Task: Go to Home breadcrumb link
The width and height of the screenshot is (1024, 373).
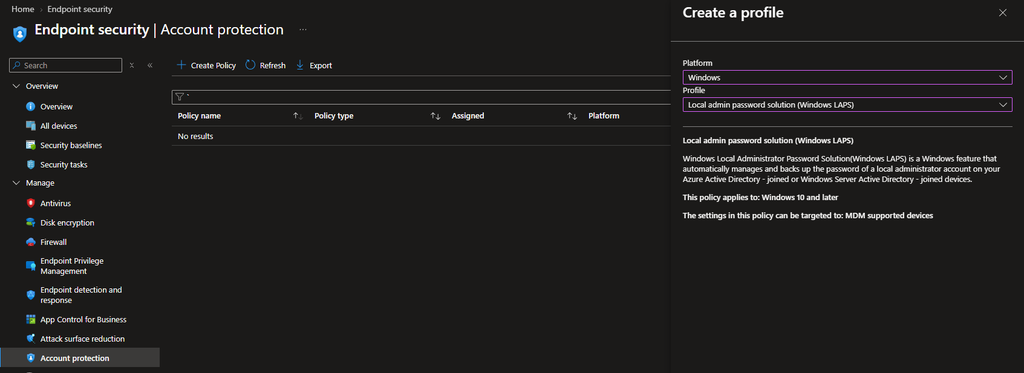Action: click(23, 9)
